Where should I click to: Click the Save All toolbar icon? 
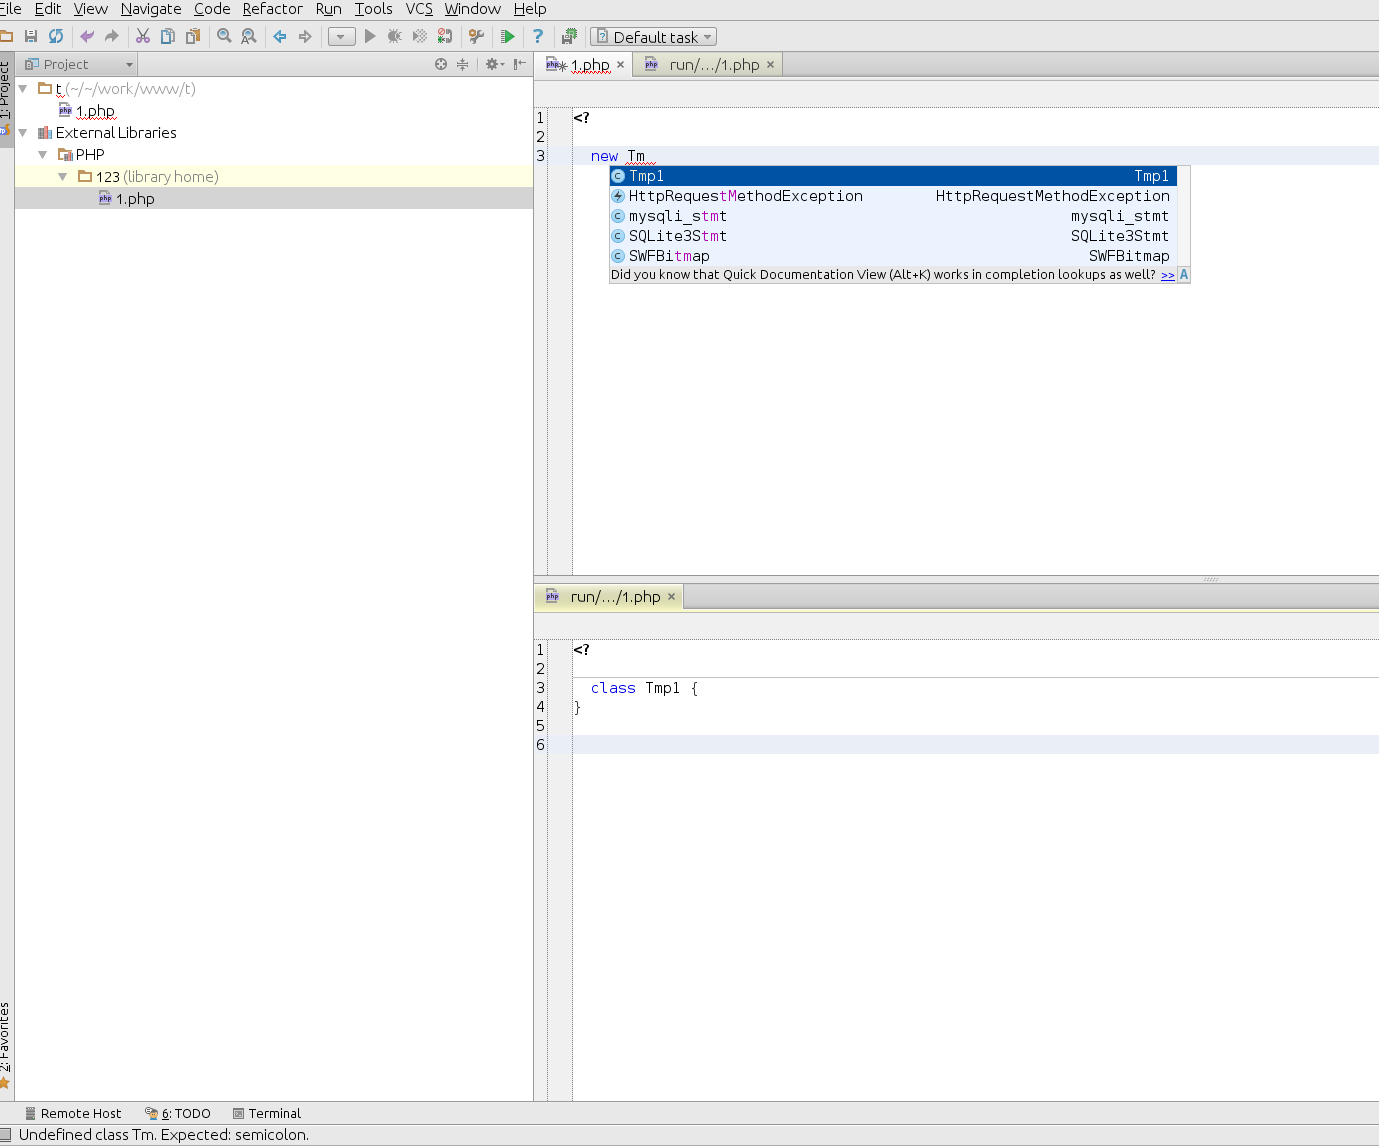tap(31, 37)
